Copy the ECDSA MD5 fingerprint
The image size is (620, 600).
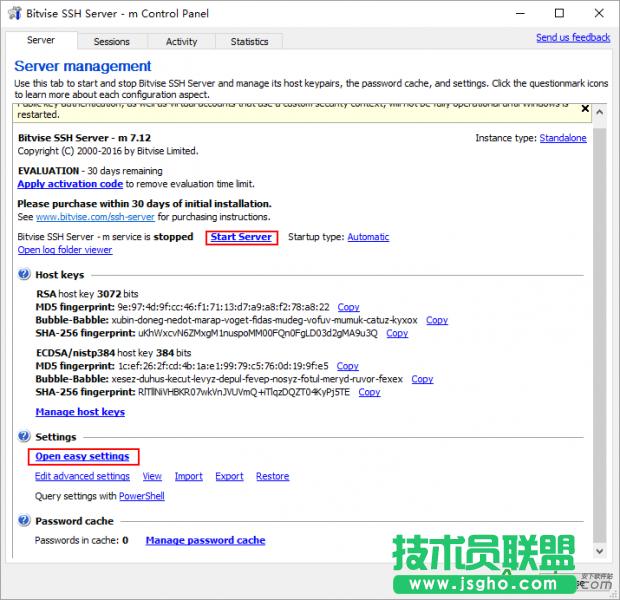click(348, 366)
